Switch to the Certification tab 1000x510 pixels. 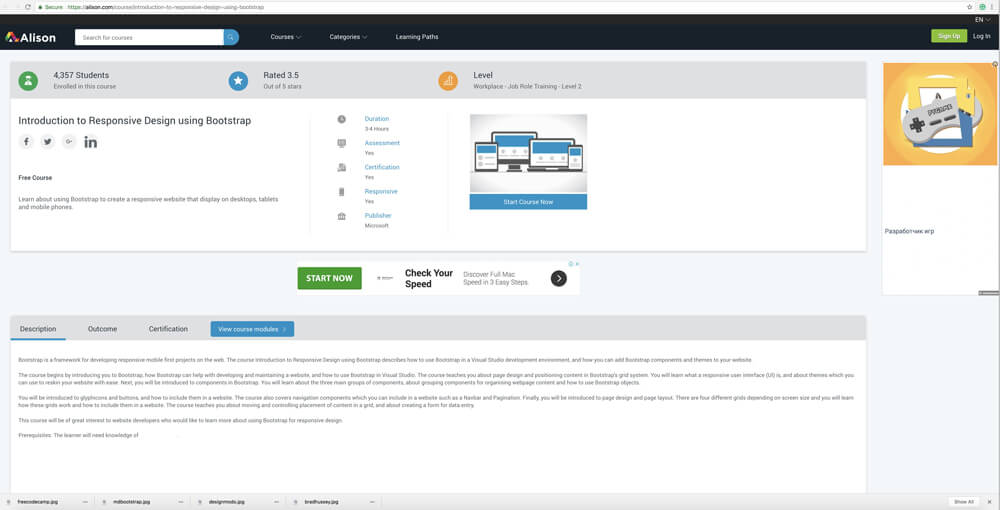point(168,329)
